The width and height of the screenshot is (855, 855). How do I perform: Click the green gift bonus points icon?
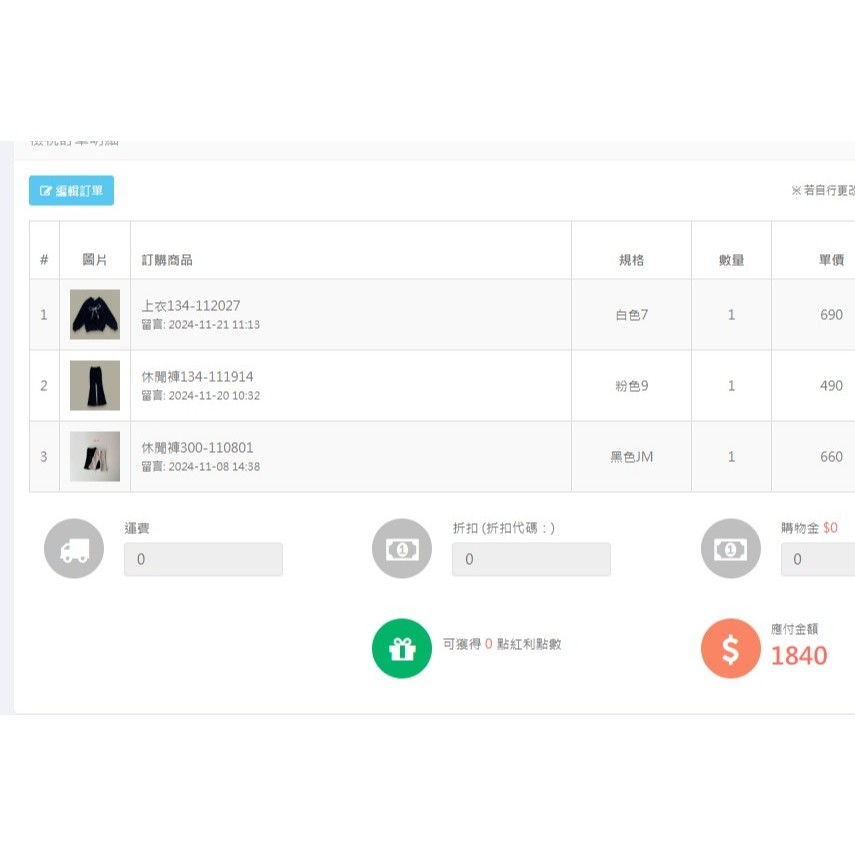(402, 649)
